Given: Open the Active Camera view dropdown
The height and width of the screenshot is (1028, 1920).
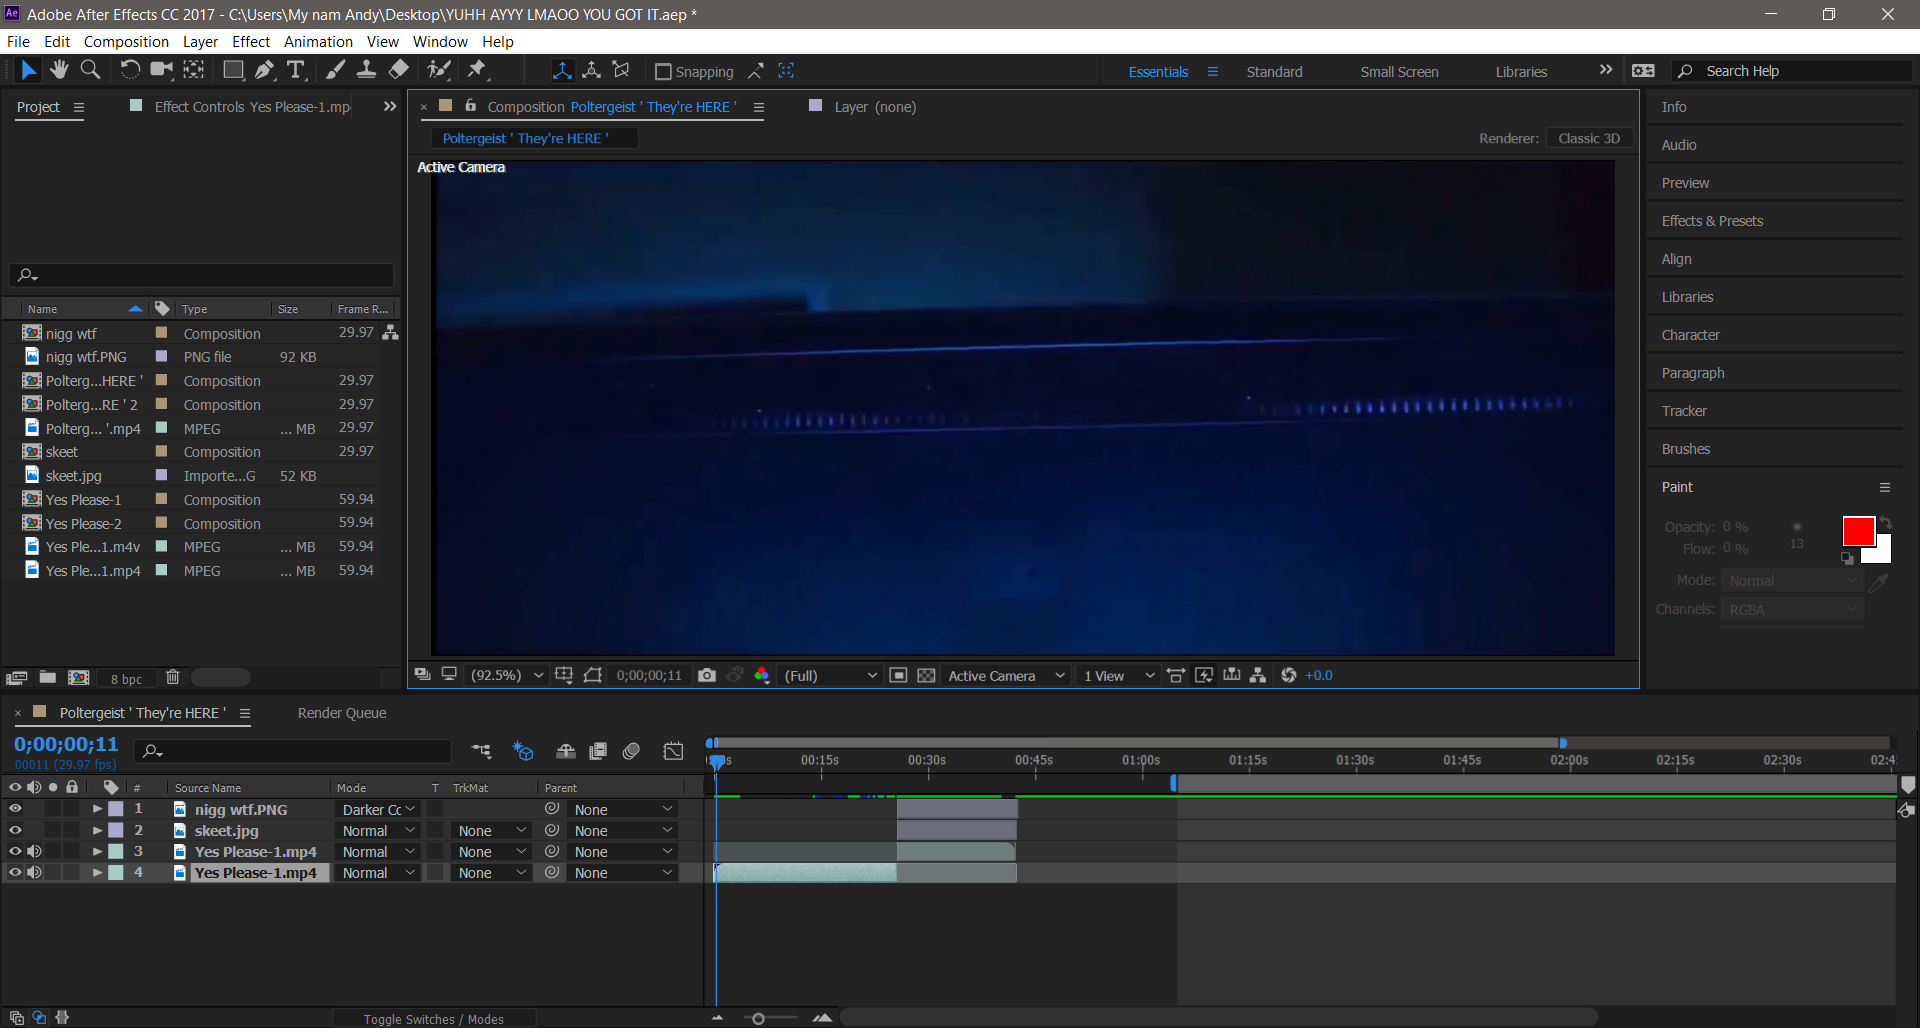Looking at the screenshot, I should click(1003, 675).
